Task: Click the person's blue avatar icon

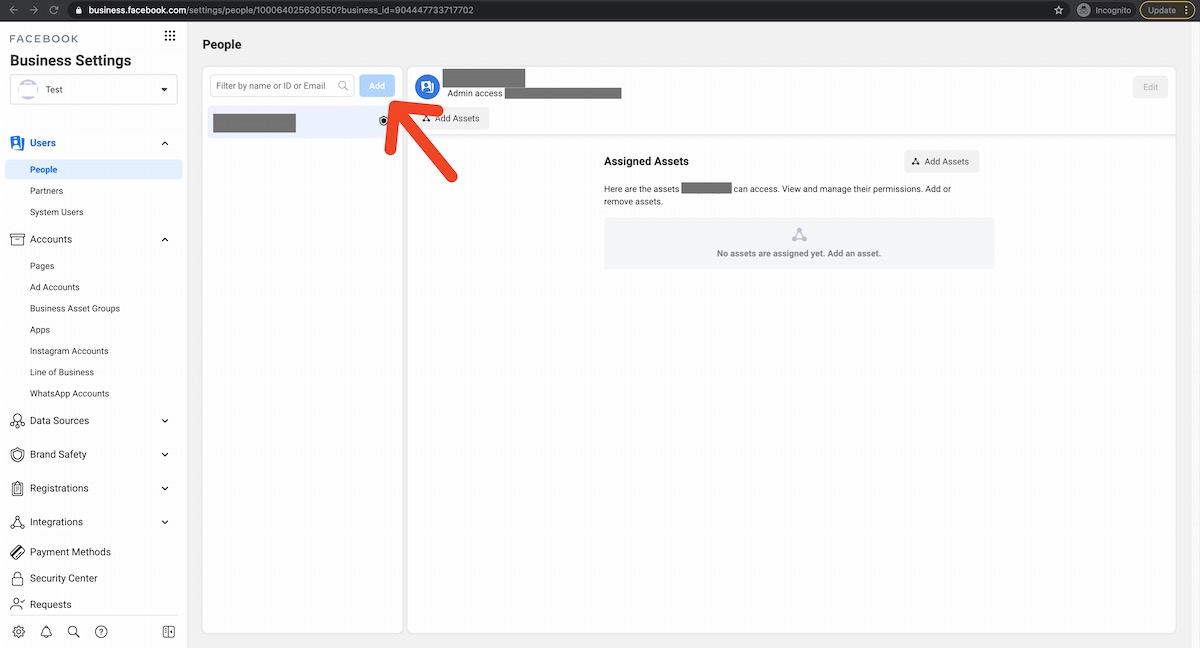Action: click(428, 88)
